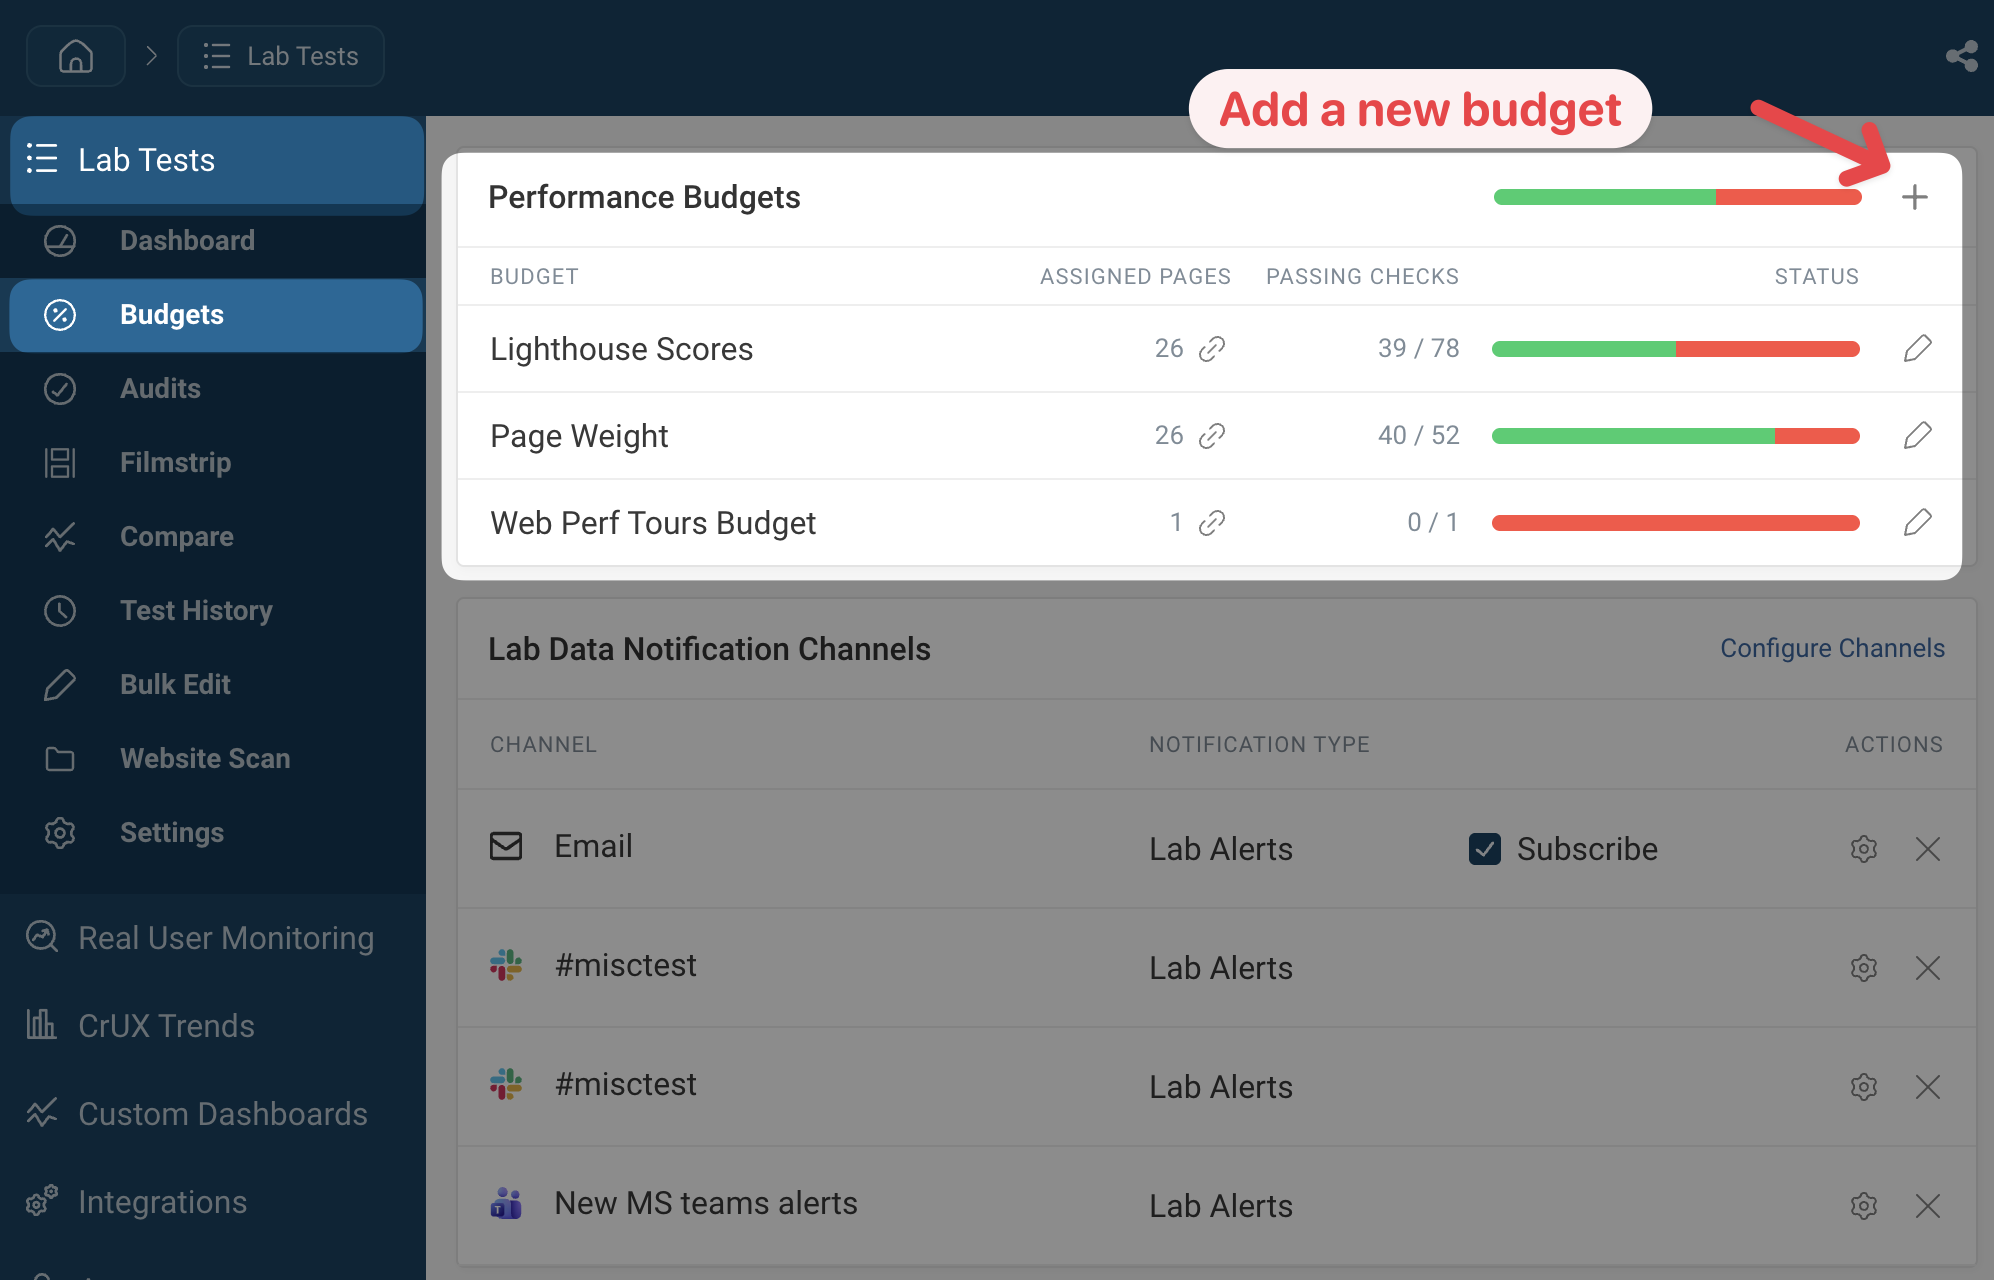The height and width of the screenshot is (1280, 1994).
Task: Click the share icon top right
Action: point(1961,56)
